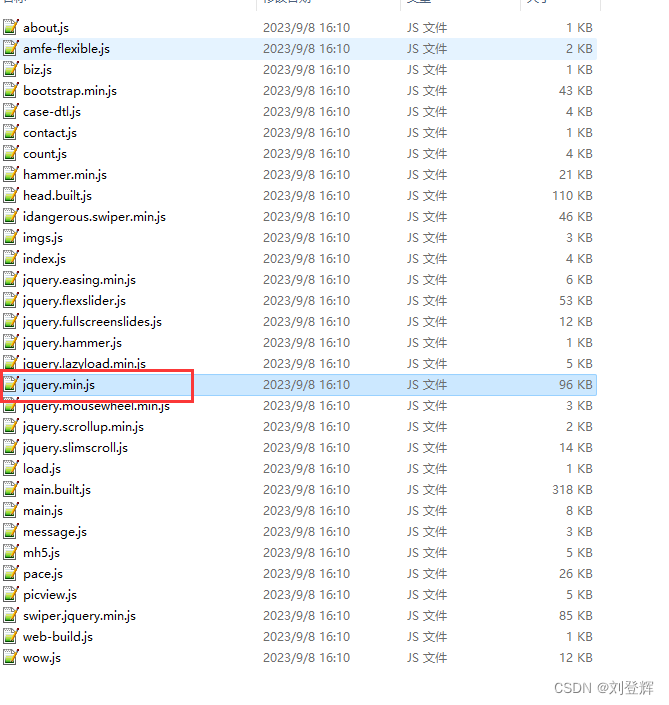
Task: Click the amfe-flexible.js file icon
Action: tap(11, 49)
